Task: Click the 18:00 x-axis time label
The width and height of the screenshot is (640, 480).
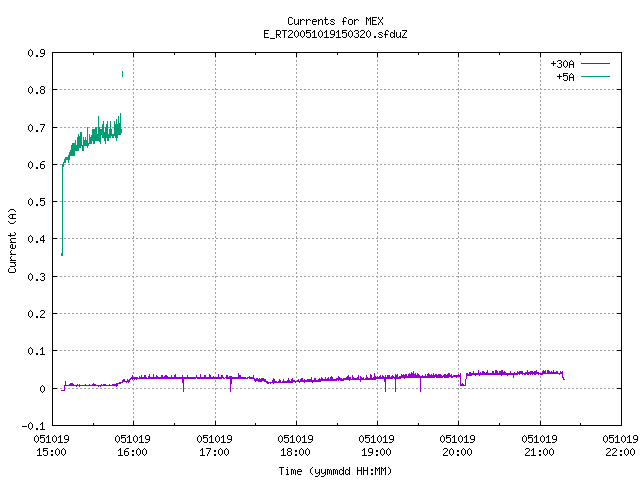Action: coord(295,452)
